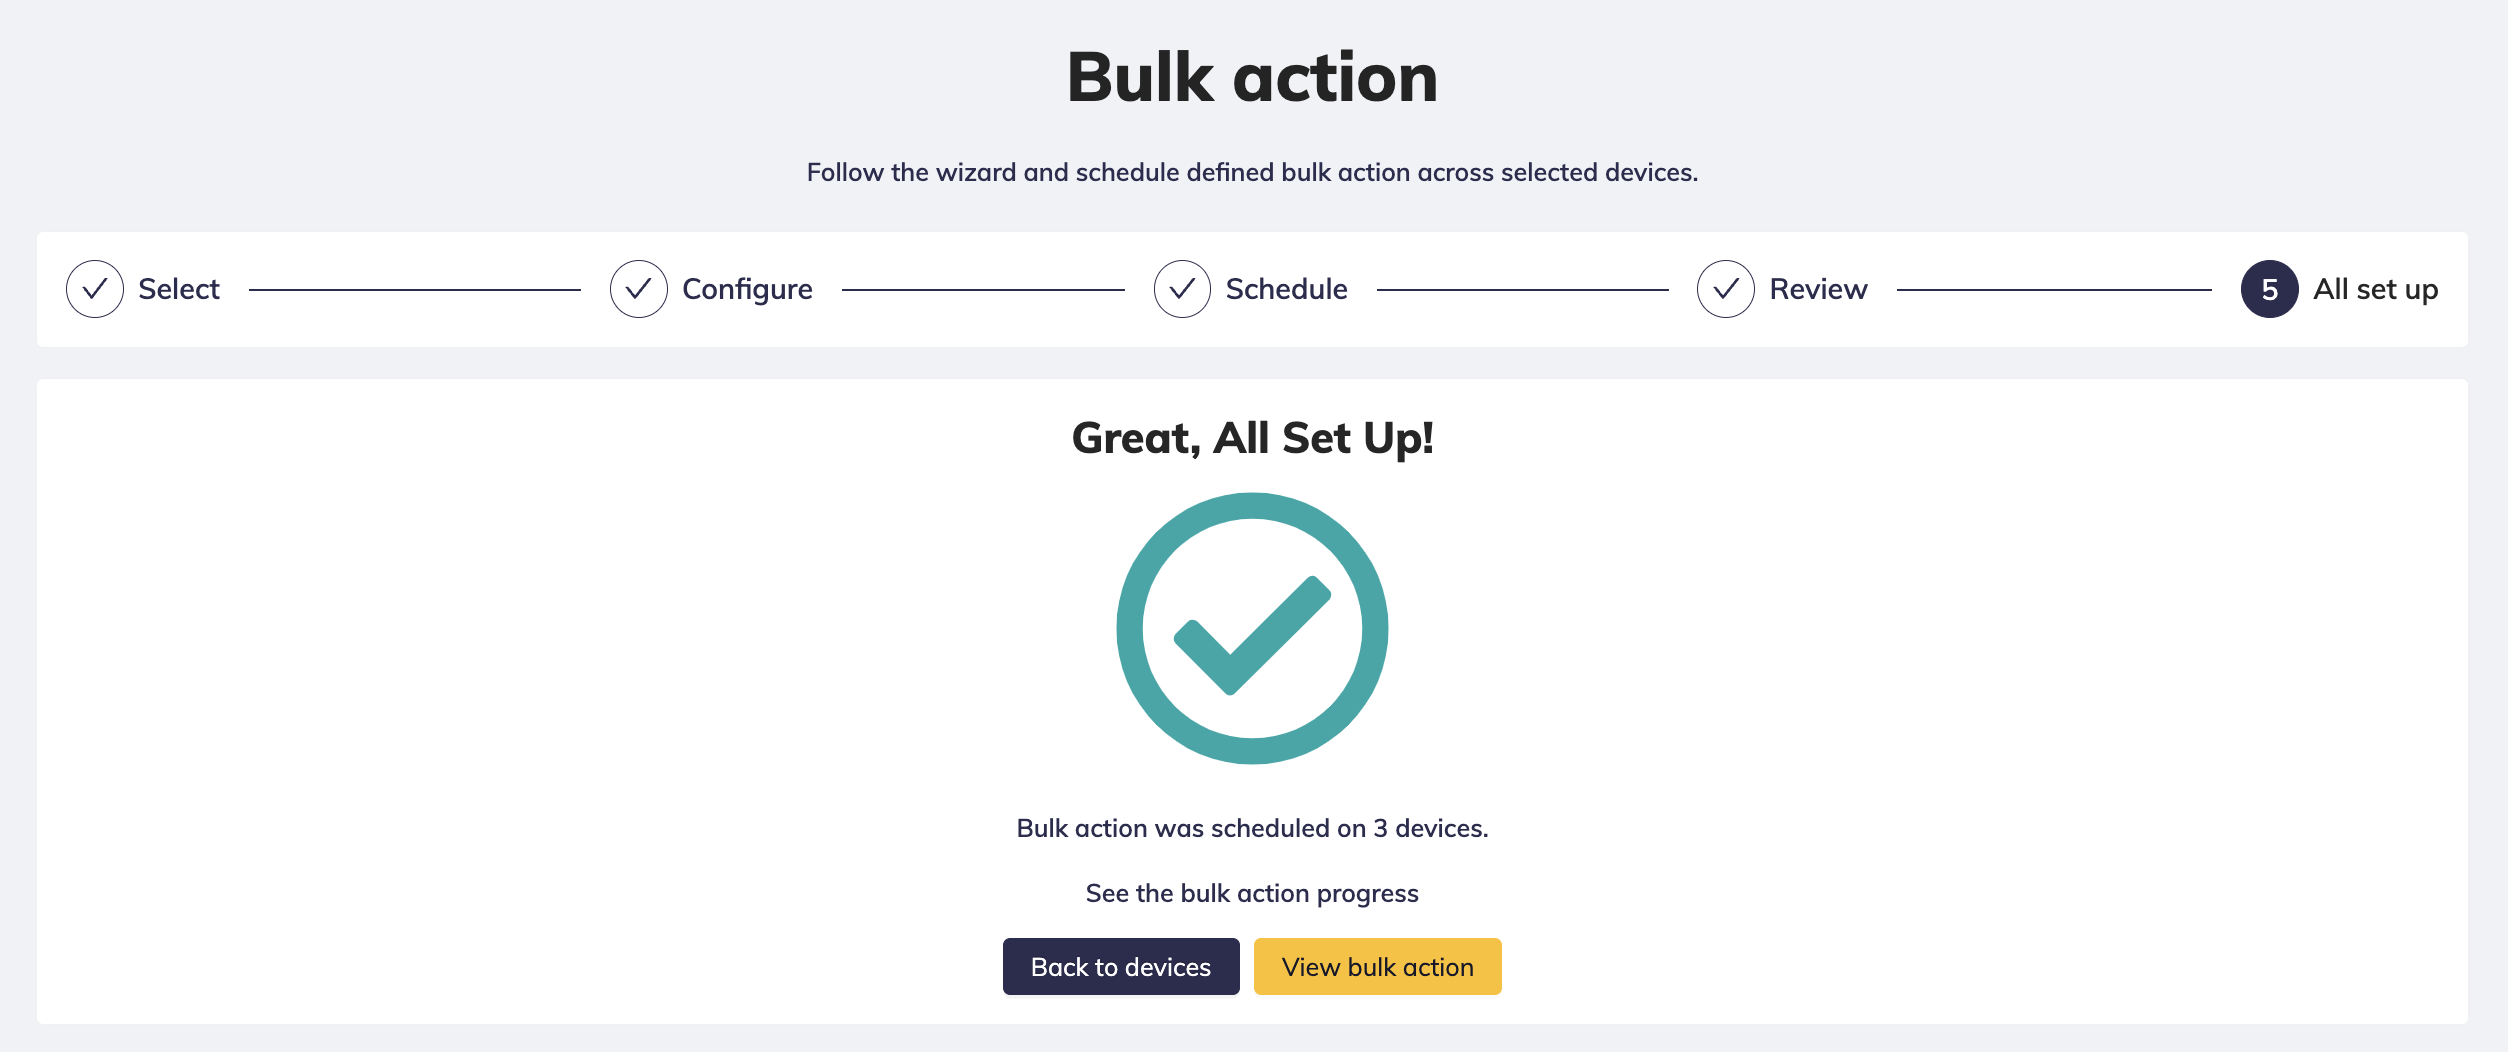Return to the Review step label
Image resolution: width=2508 pixels, height=1052 pixels.
(x=1818, y=289)
